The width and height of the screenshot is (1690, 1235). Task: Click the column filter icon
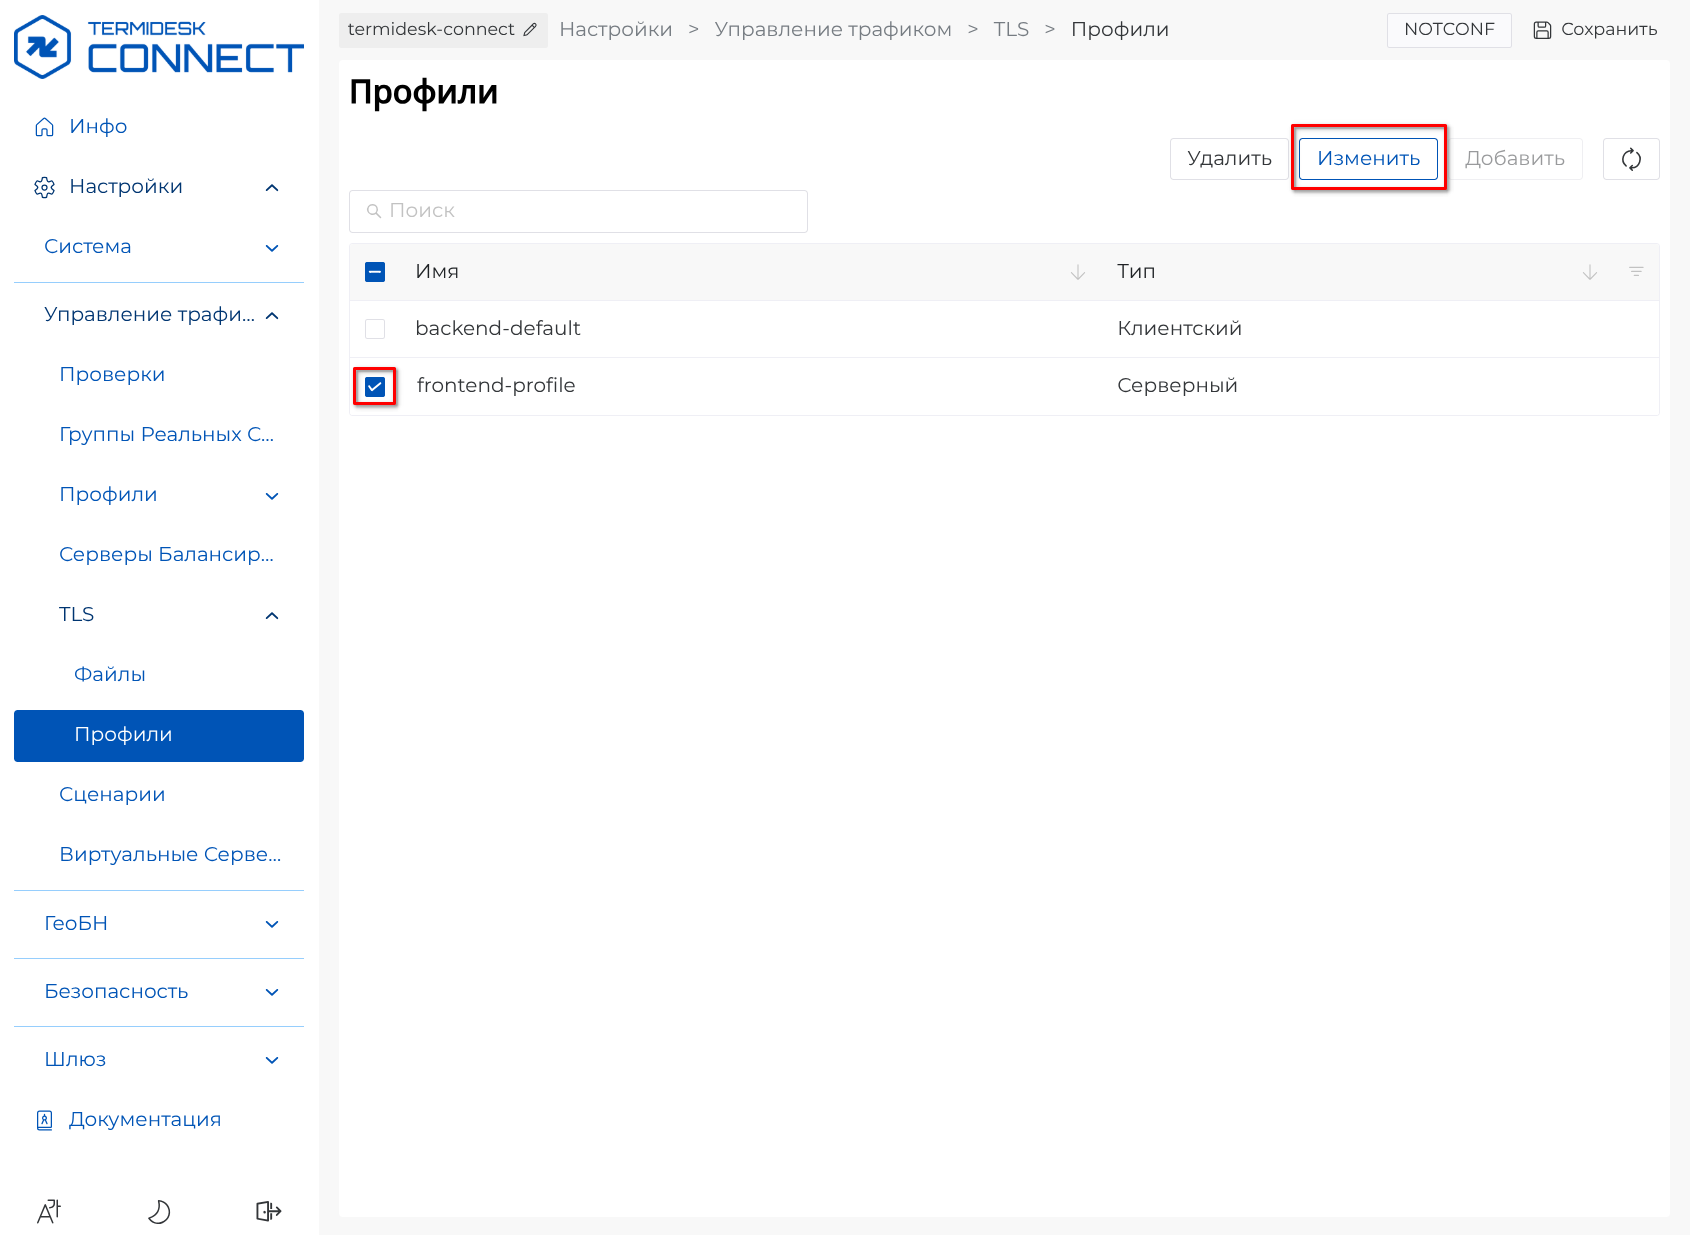(x=1636, y=272)
